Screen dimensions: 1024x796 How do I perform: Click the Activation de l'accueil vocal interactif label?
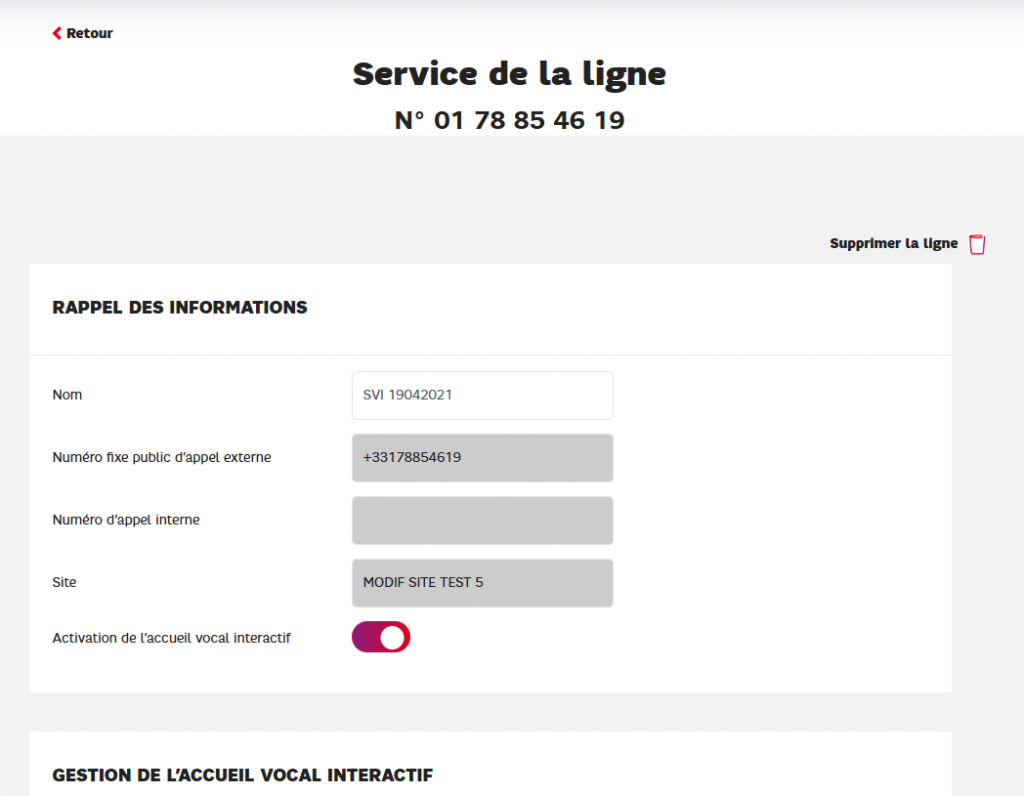(x=171, y=637)
